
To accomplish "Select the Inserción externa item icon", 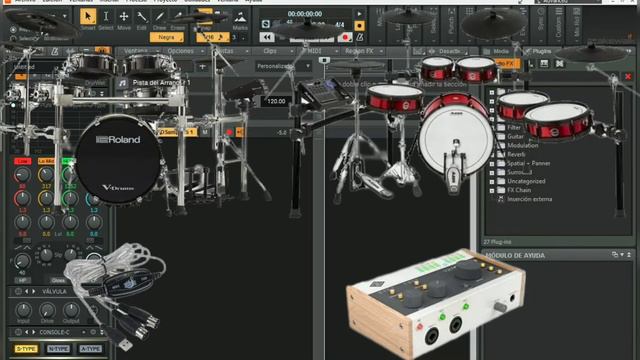I will coord(501,199).
